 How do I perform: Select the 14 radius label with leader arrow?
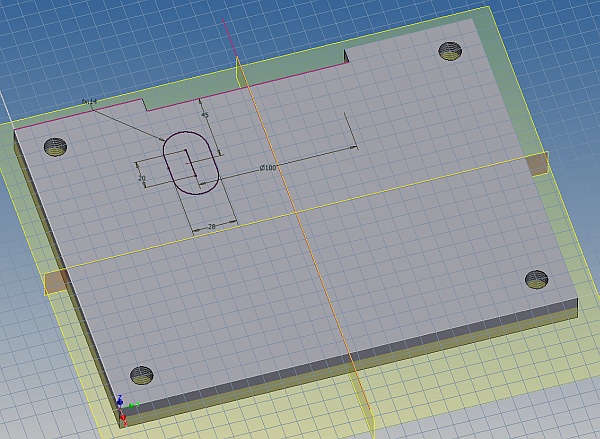(x=90, y=101)
